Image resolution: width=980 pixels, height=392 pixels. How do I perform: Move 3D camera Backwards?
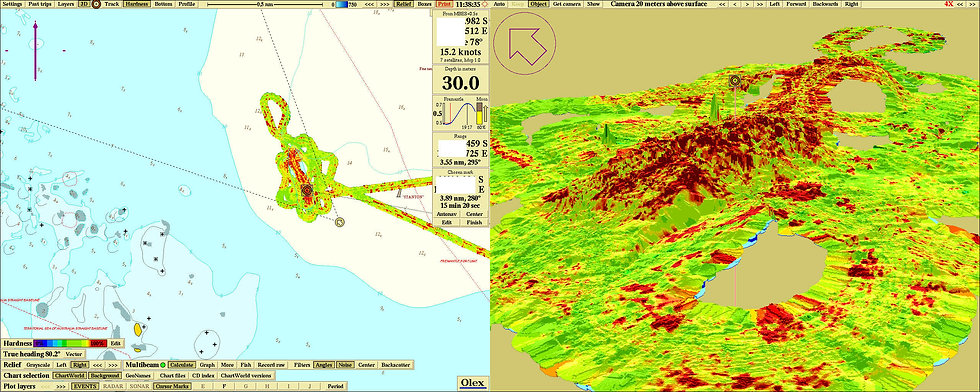click(826, 4)
